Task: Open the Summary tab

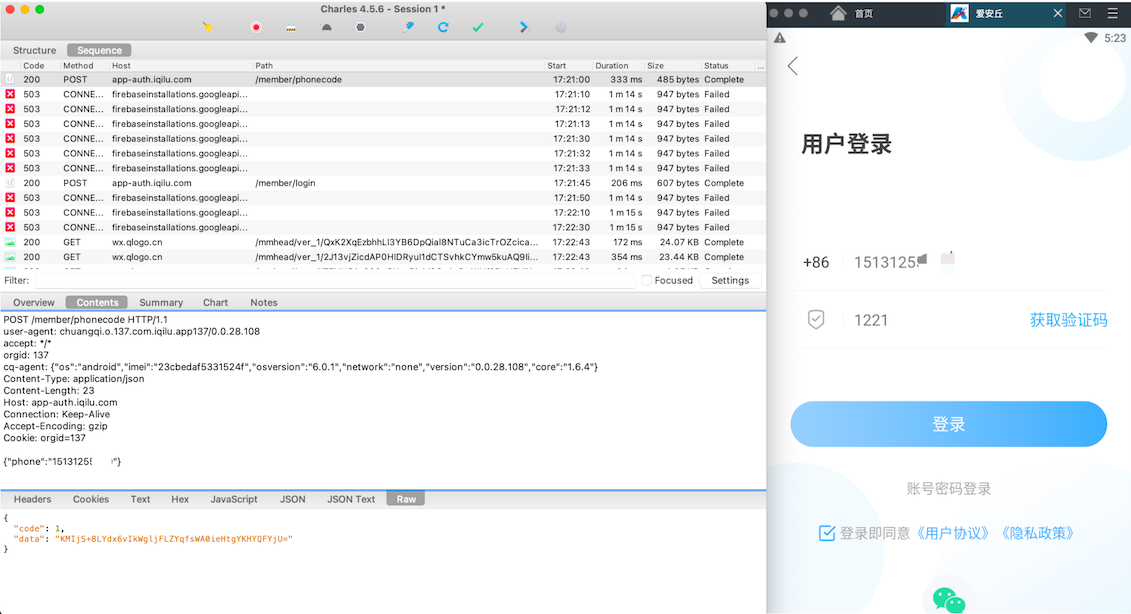Action: tap(161, 302)
